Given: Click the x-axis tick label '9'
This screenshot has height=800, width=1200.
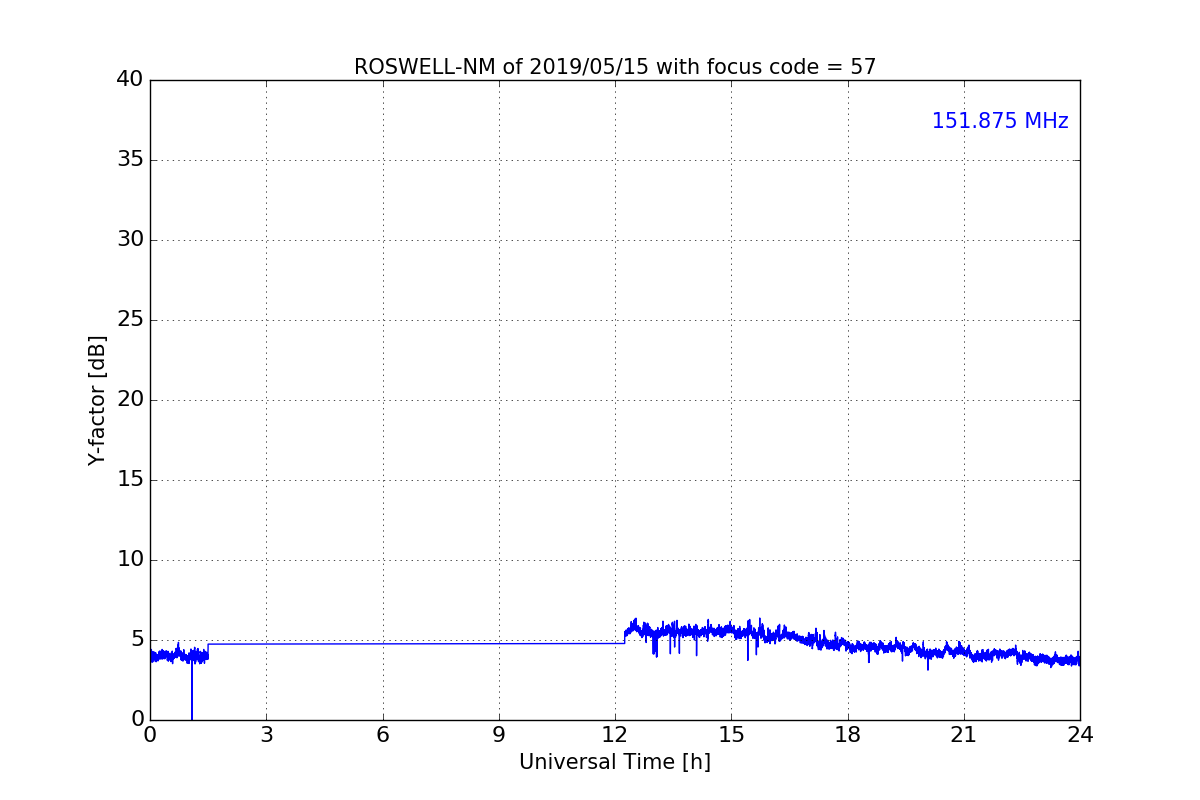Looking at the screenshot, I should [x=499, y=735].
